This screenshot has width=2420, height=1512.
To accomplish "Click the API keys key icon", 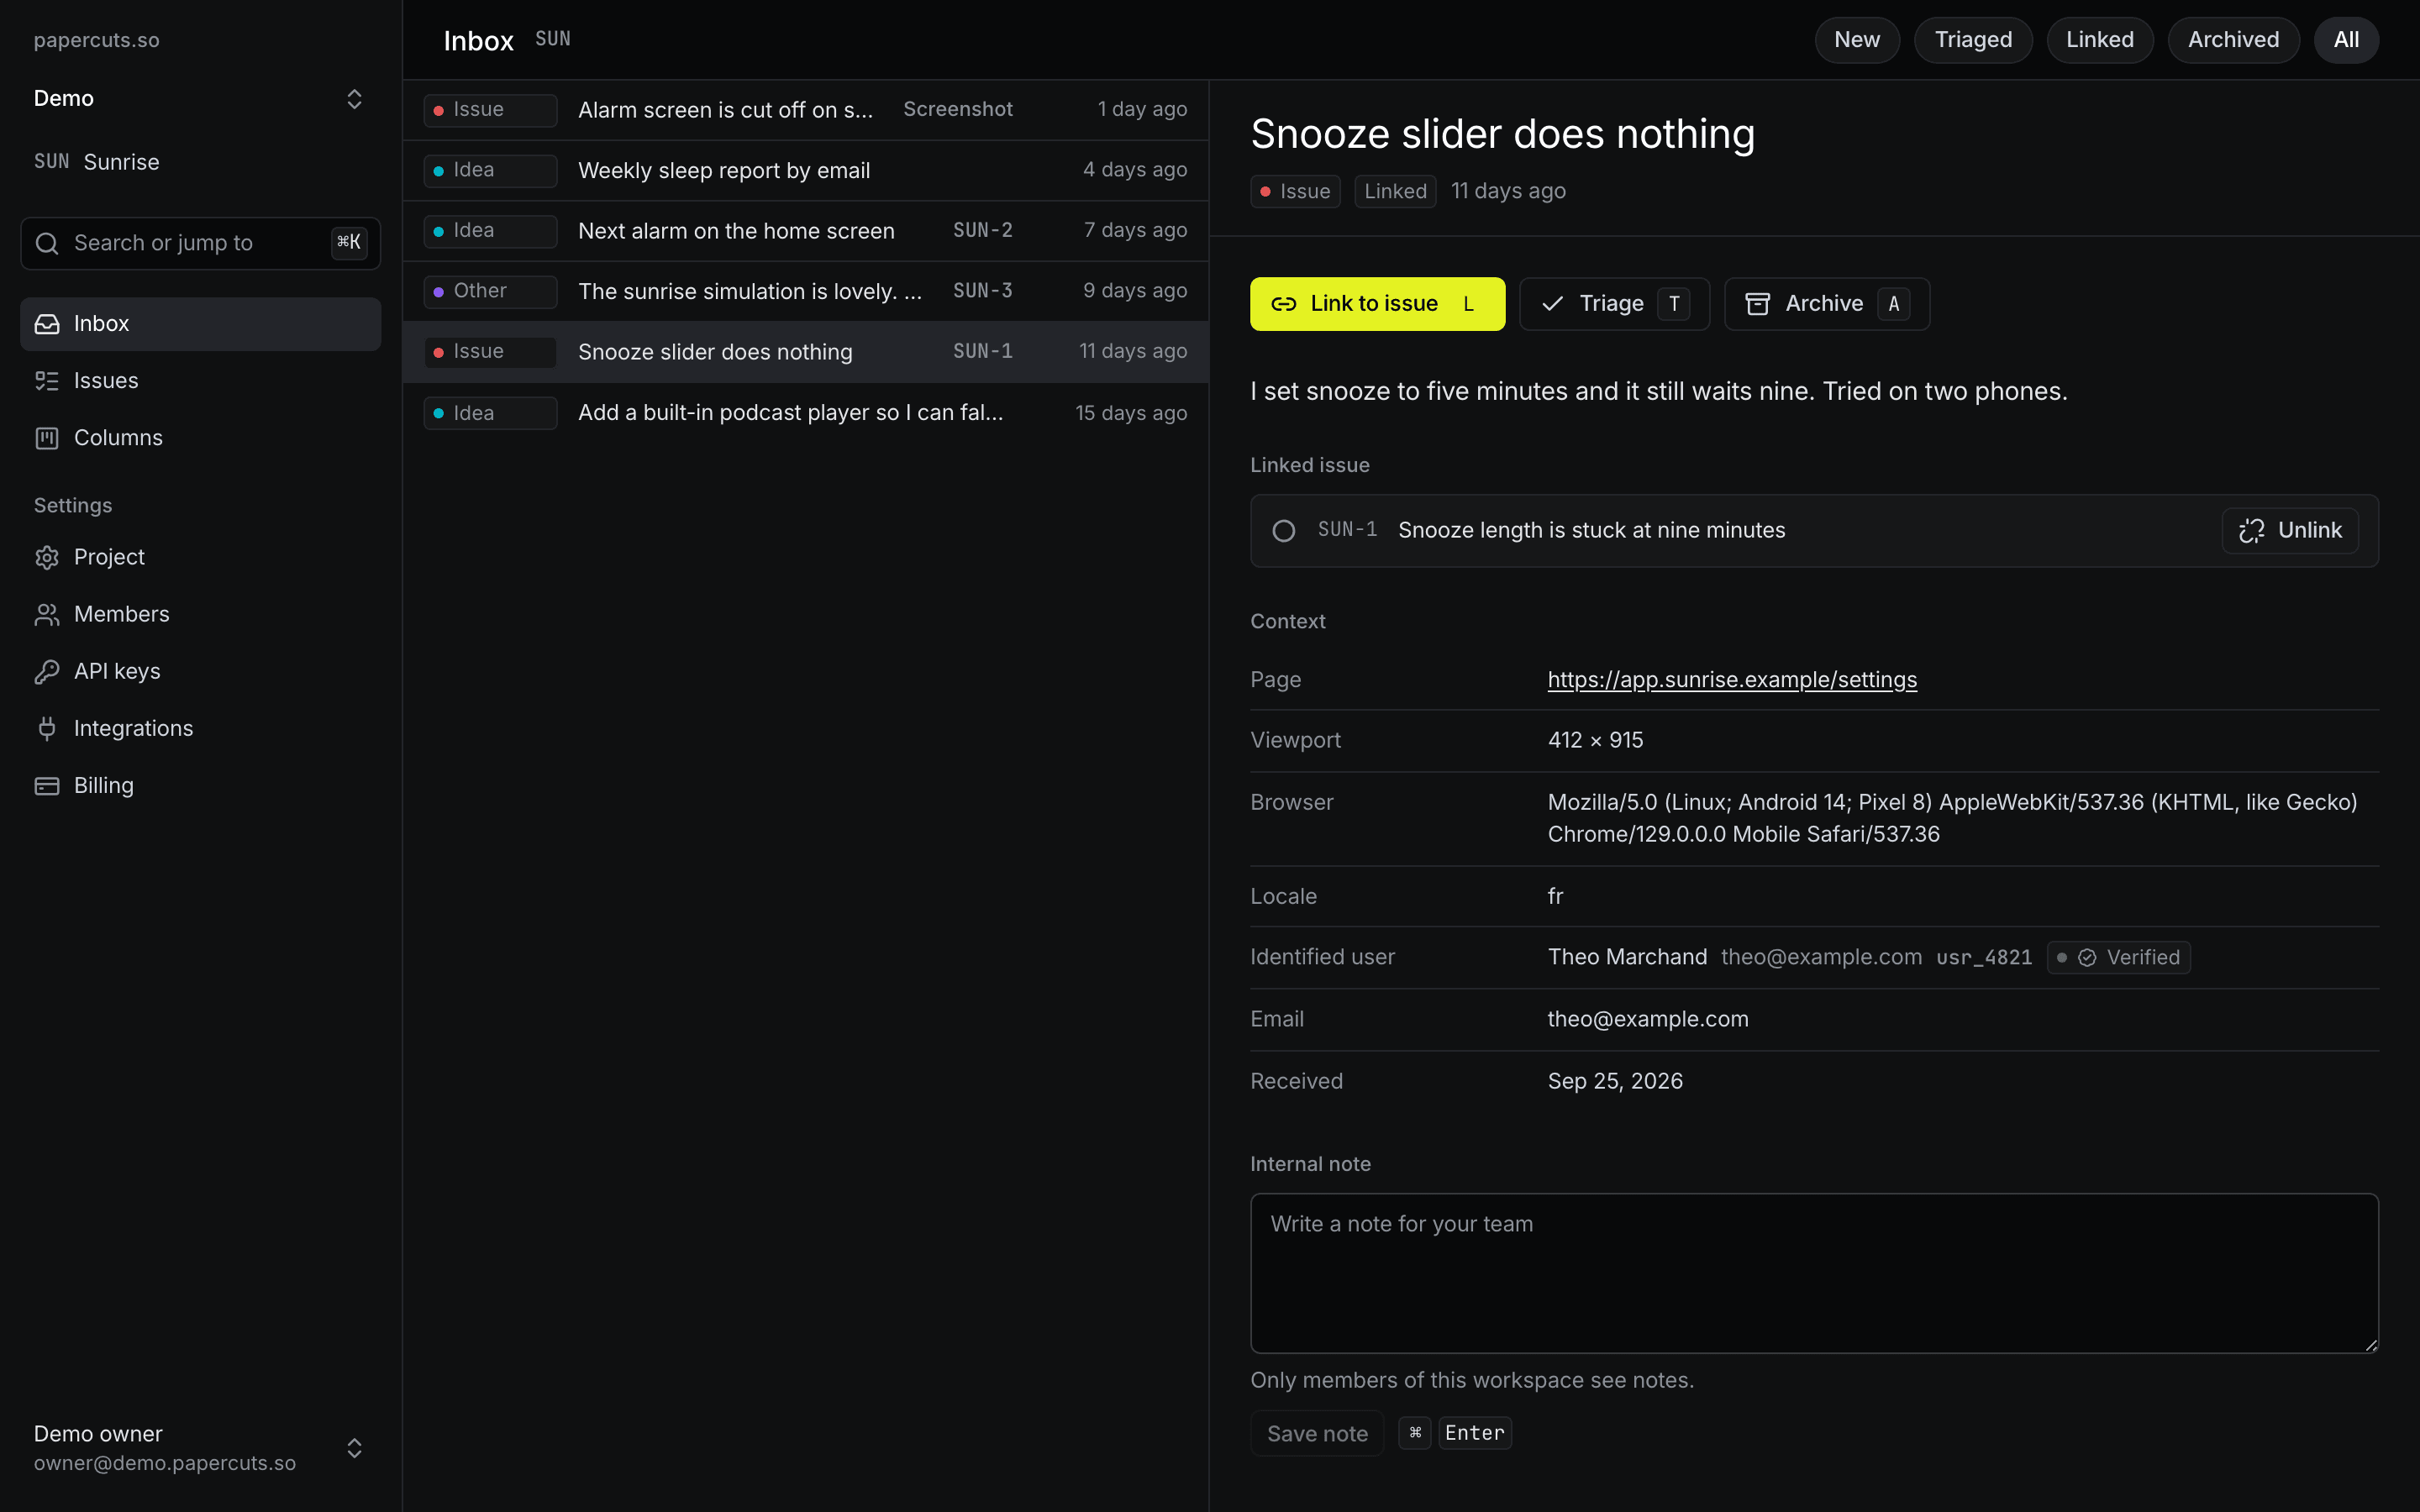I will tap(47, 671).
